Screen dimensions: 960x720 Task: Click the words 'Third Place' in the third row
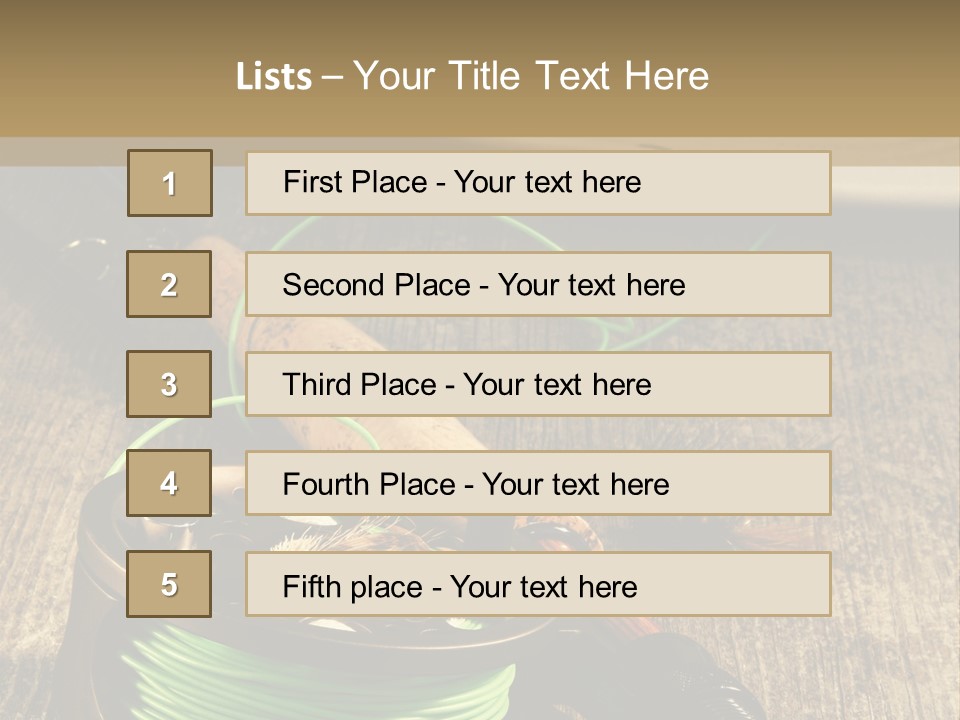(x=359, y=384)
